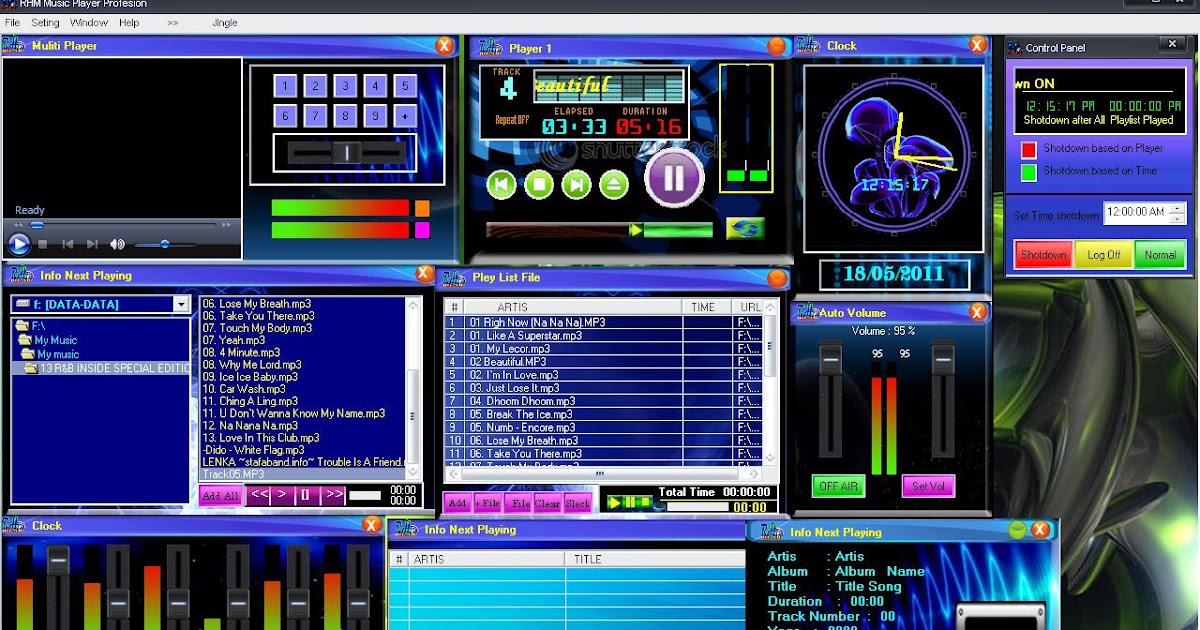
Task: Select 'Shotdown based on Player' red option
Action: (x=1028, y=149)
